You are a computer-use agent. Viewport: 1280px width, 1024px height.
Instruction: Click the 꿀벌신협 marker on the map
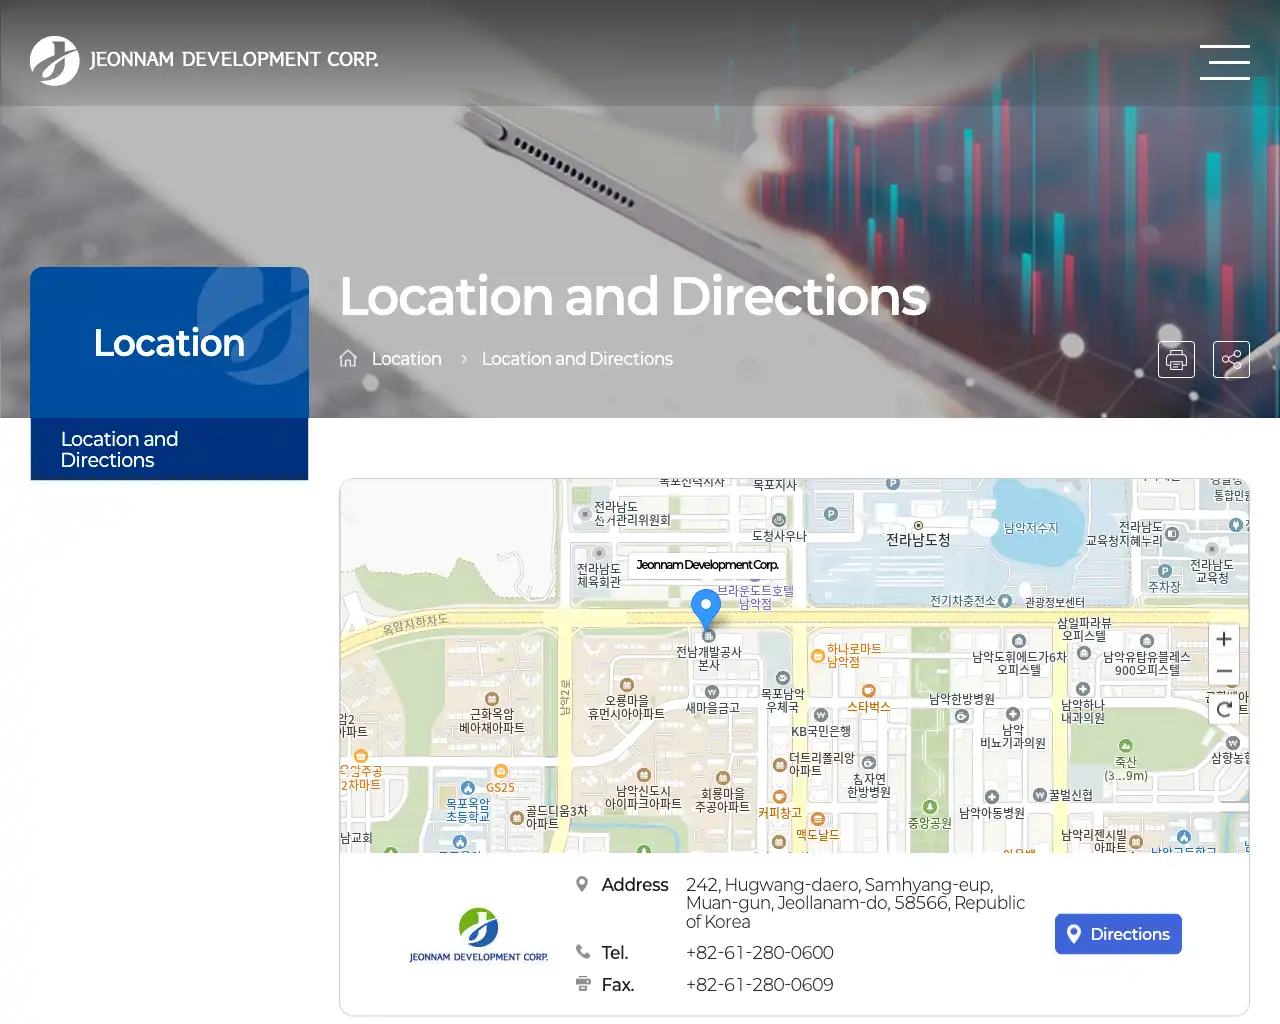[1040, 795]
